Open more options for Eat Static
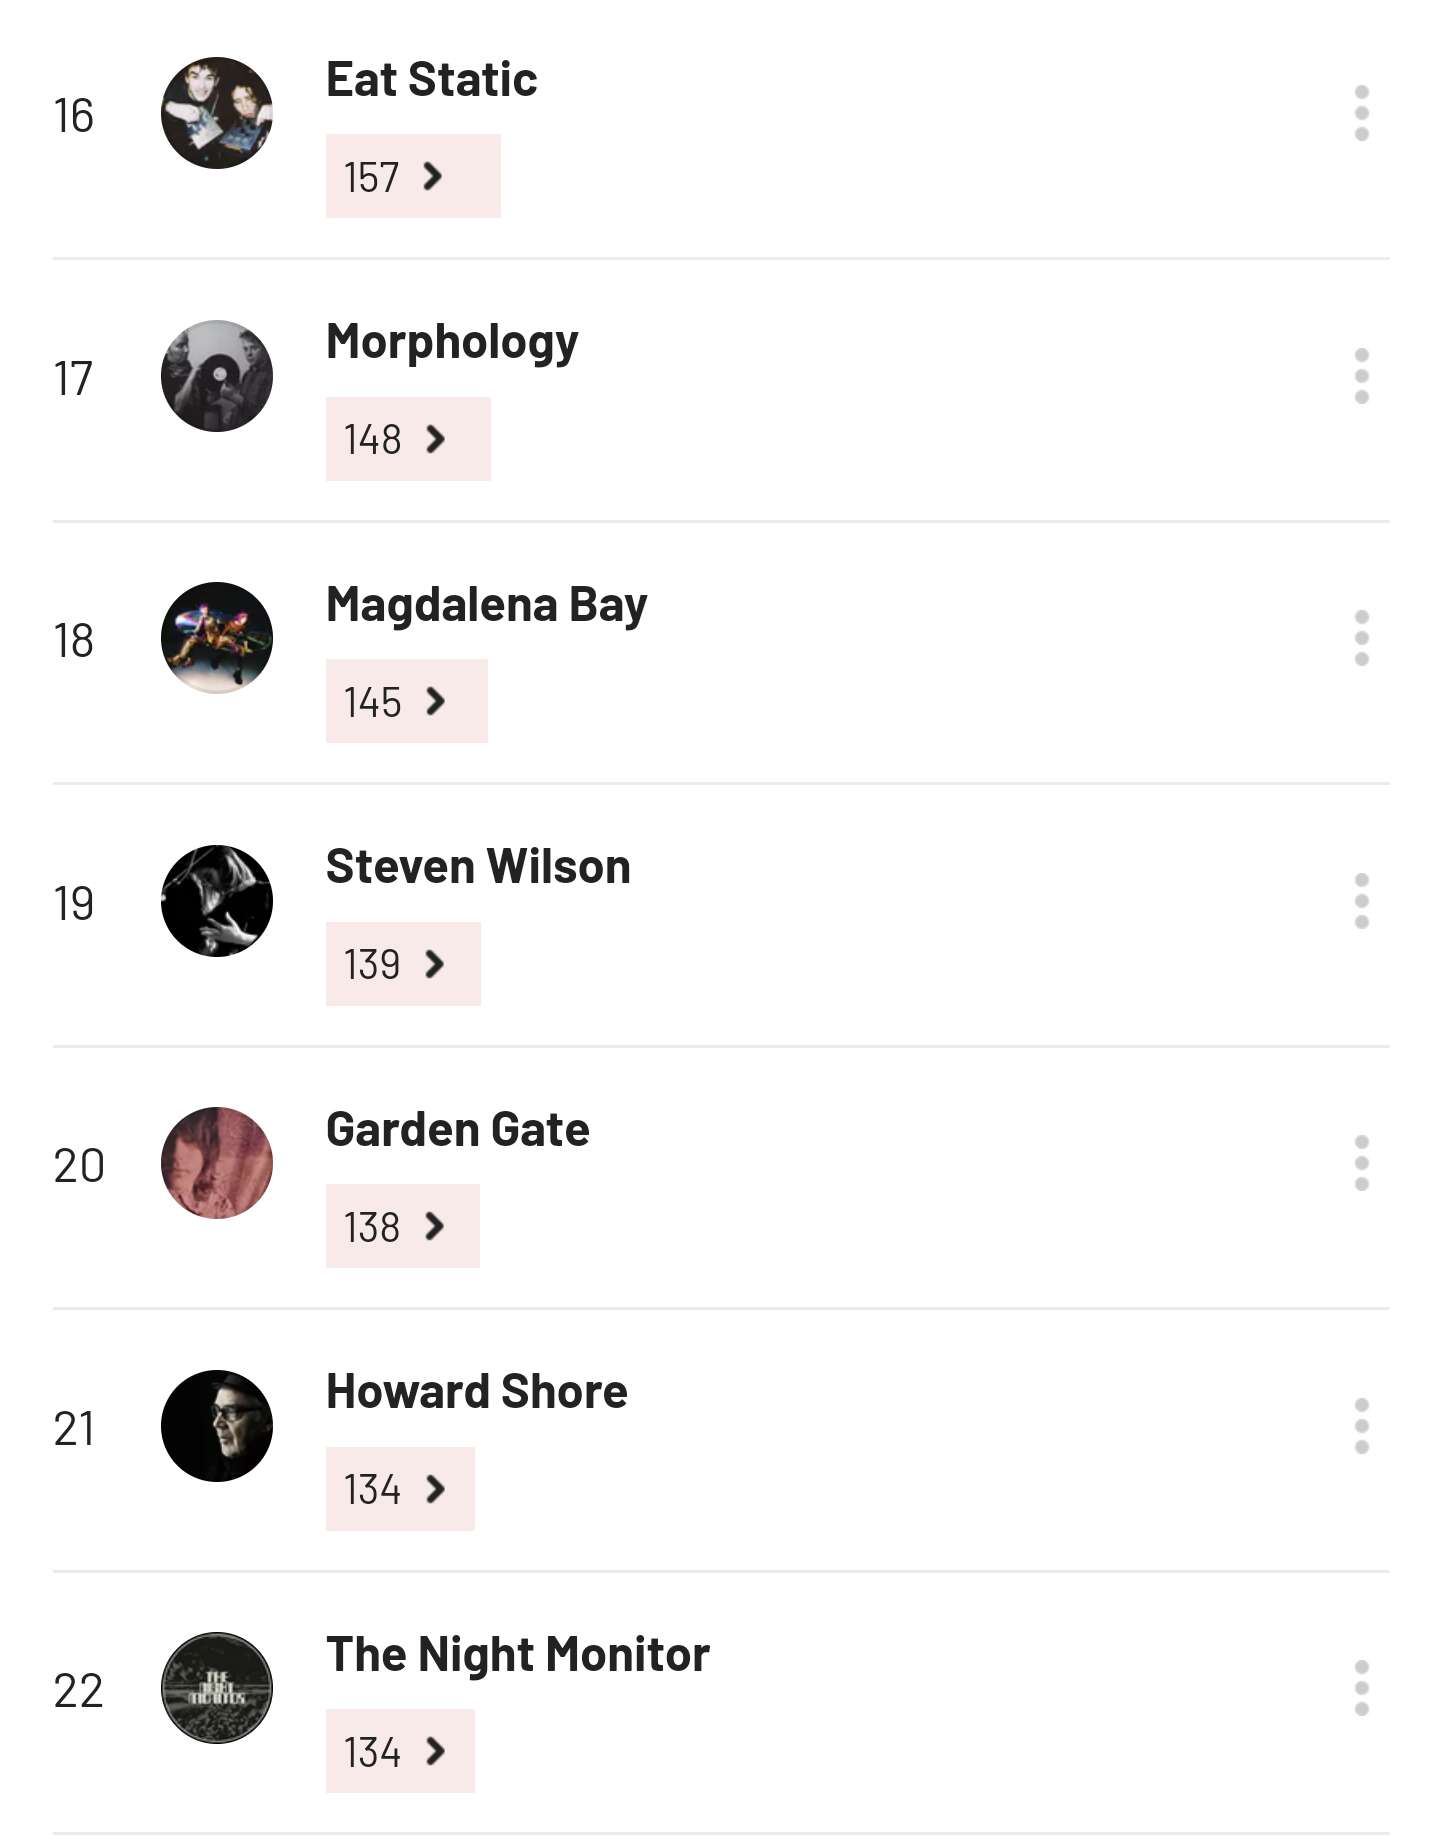The height and width of the screenshot is (1838, 1440). click(1361, 113)
